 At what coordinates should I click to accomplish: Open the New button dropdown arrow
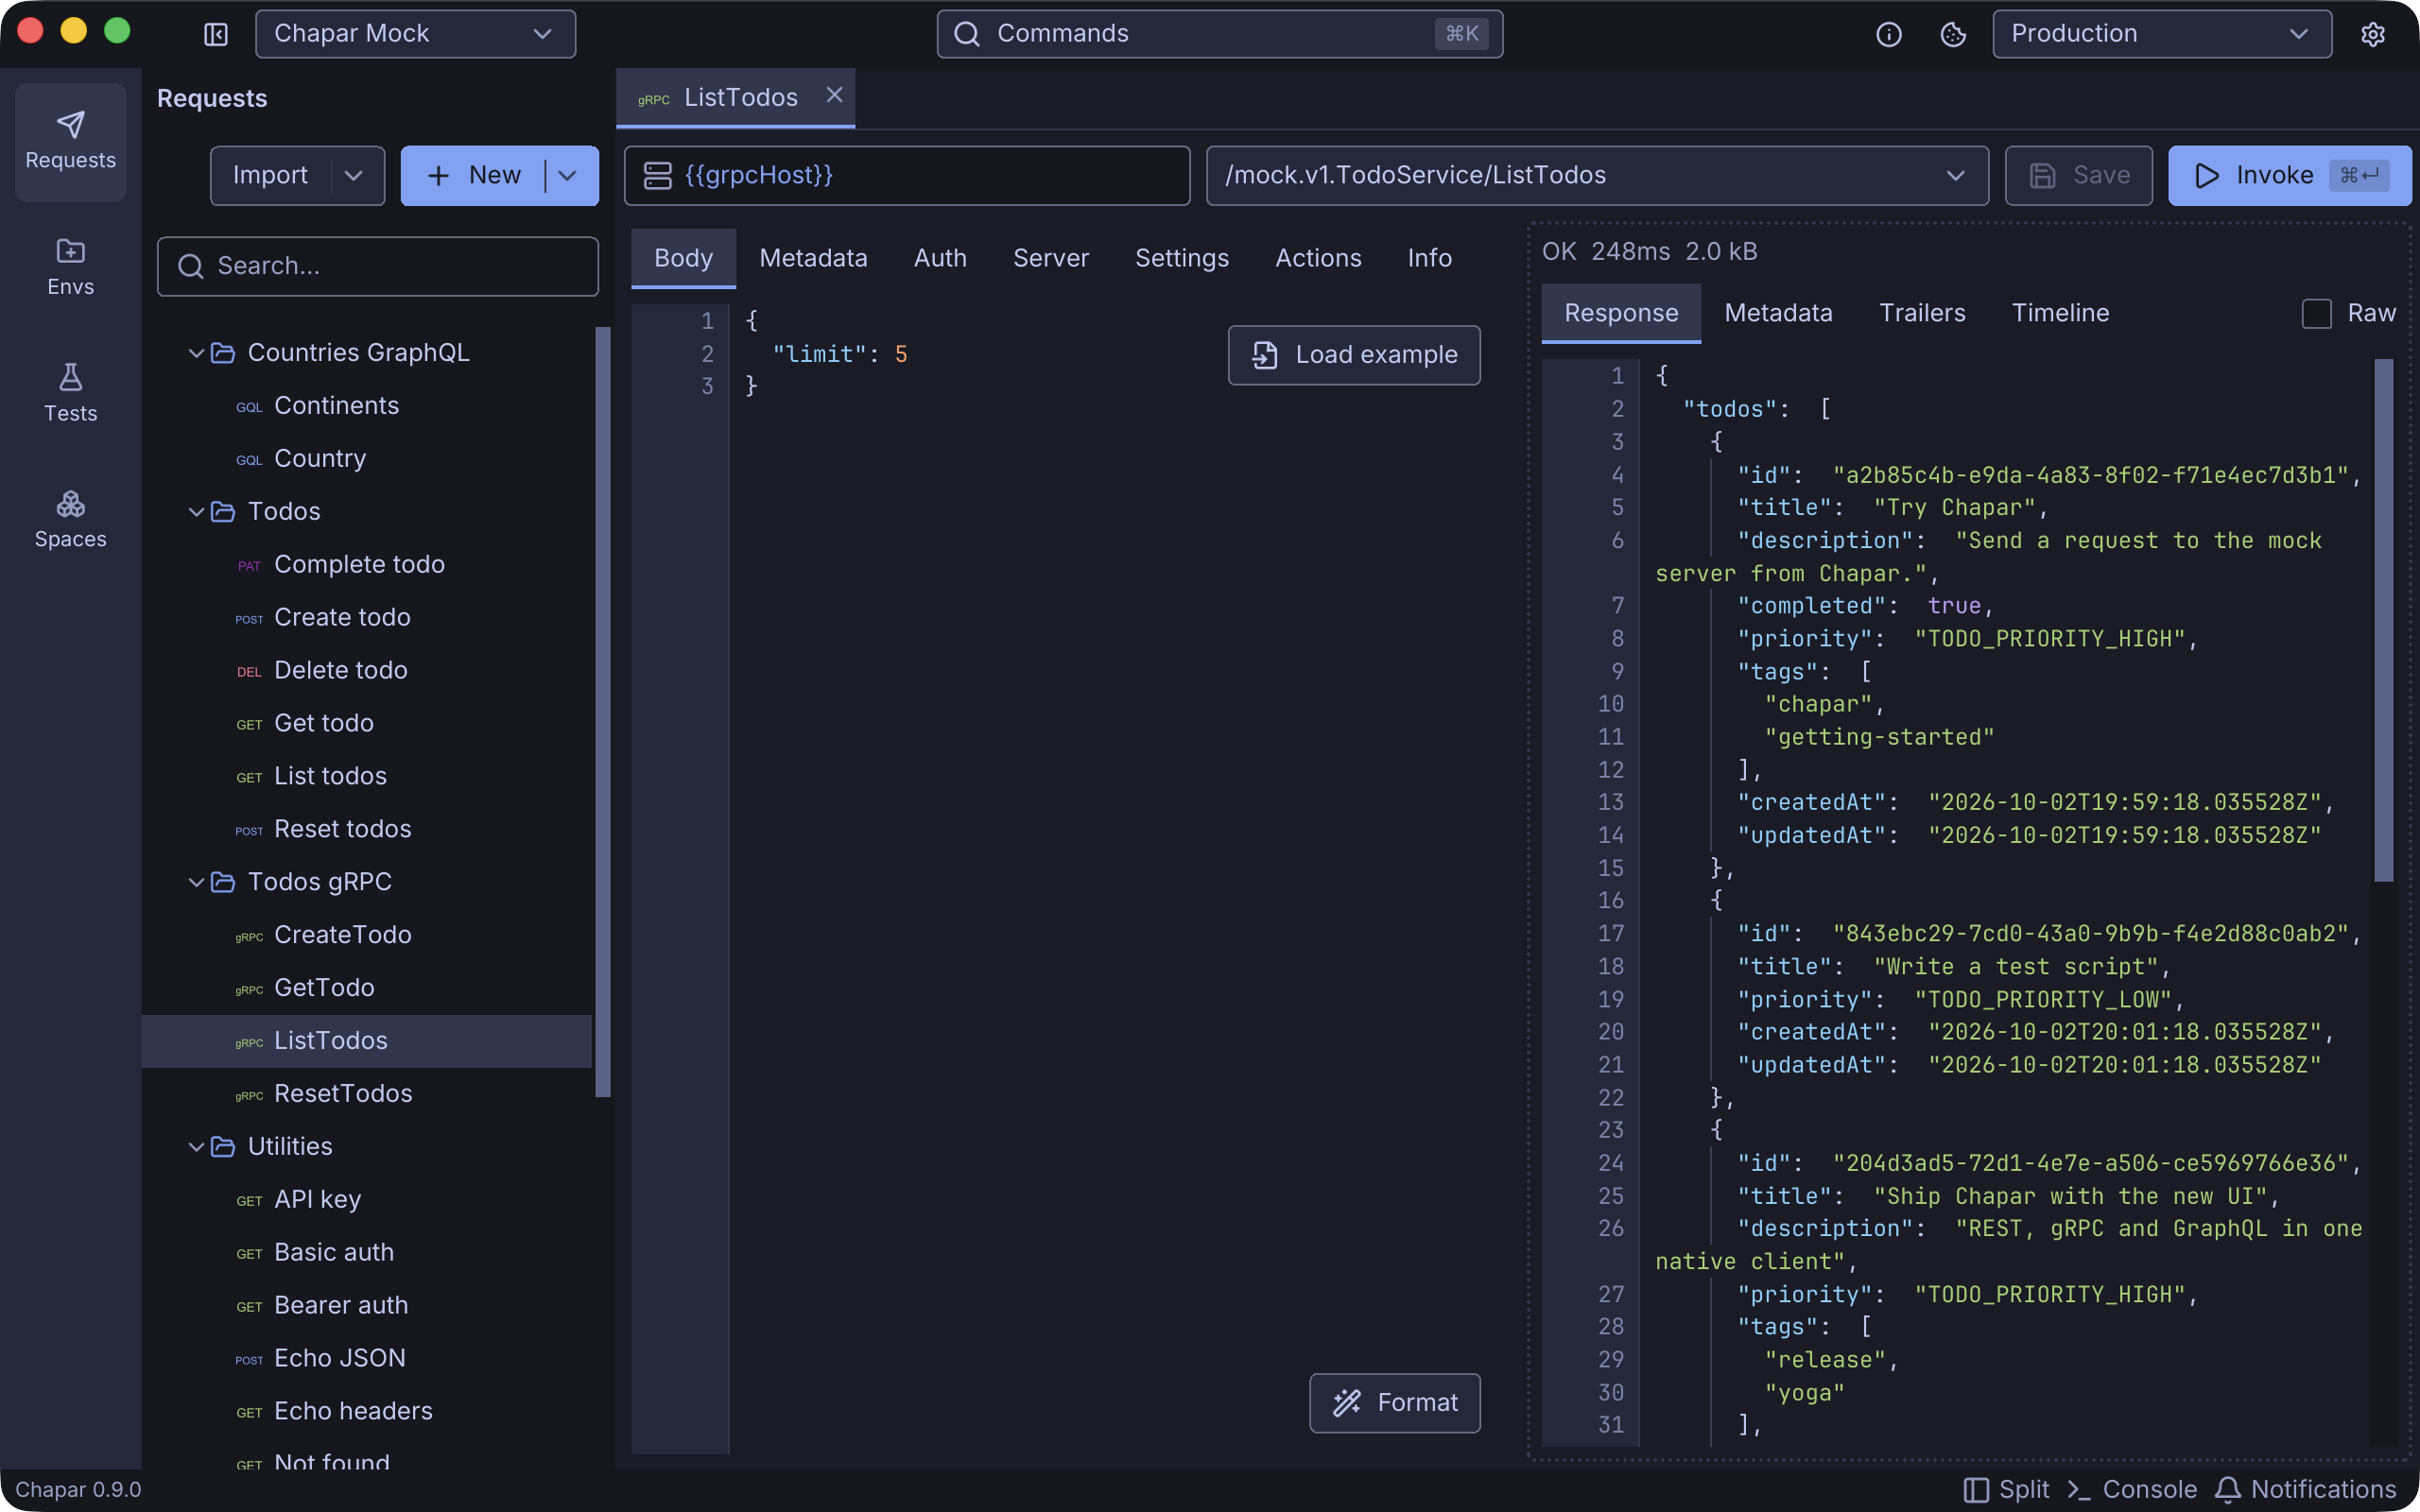[x=567, y=175]
